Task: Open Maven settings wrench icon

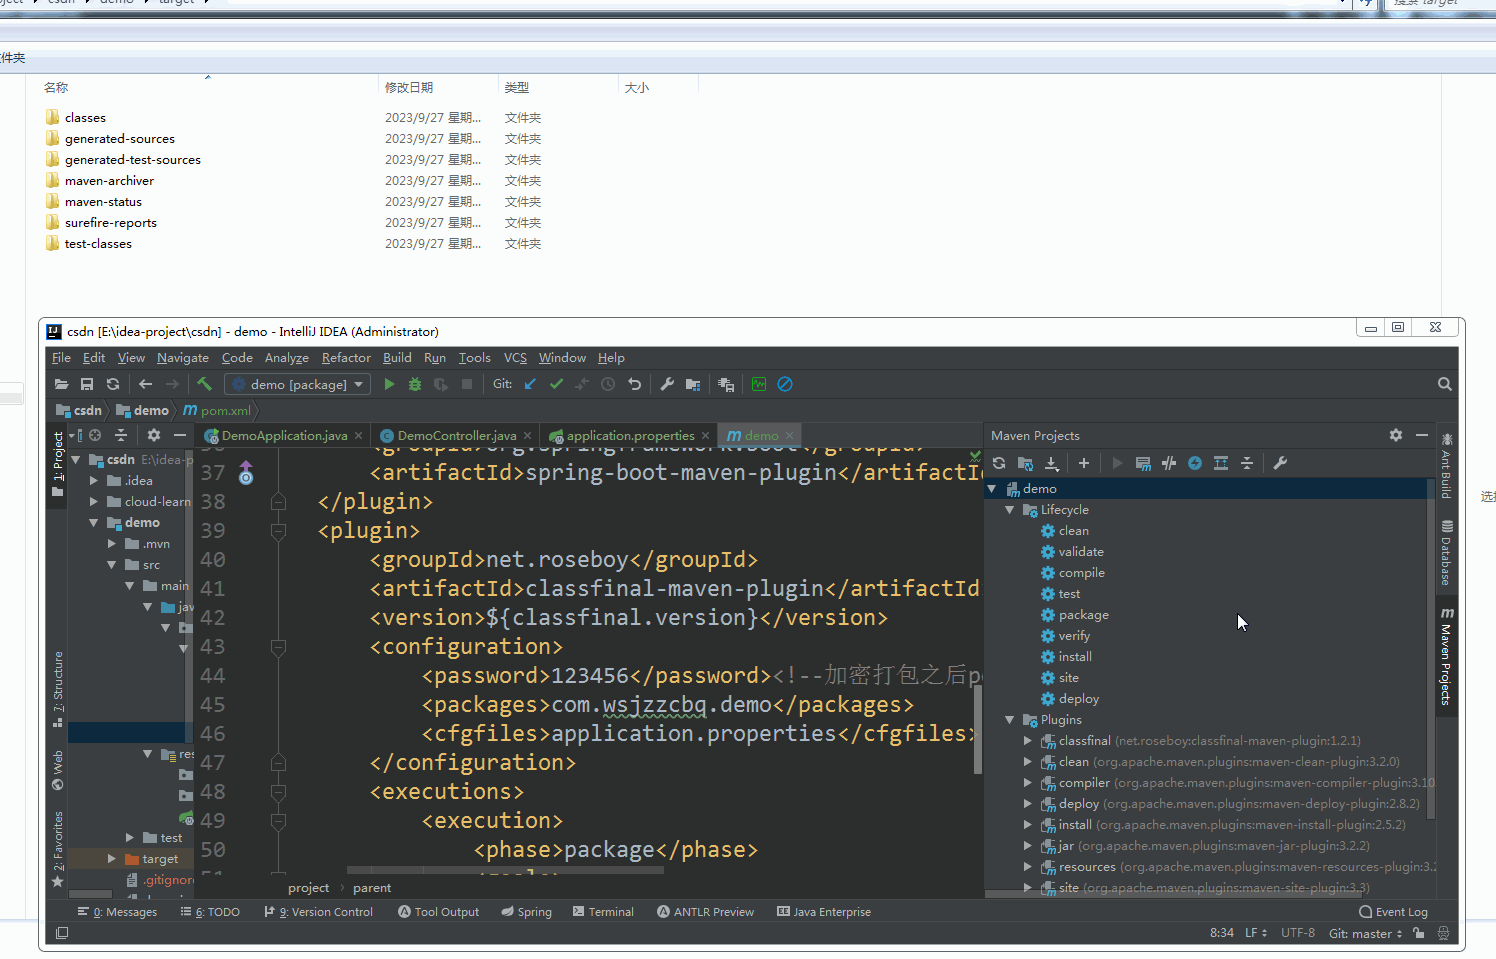Action: (x=1280, y=463)
